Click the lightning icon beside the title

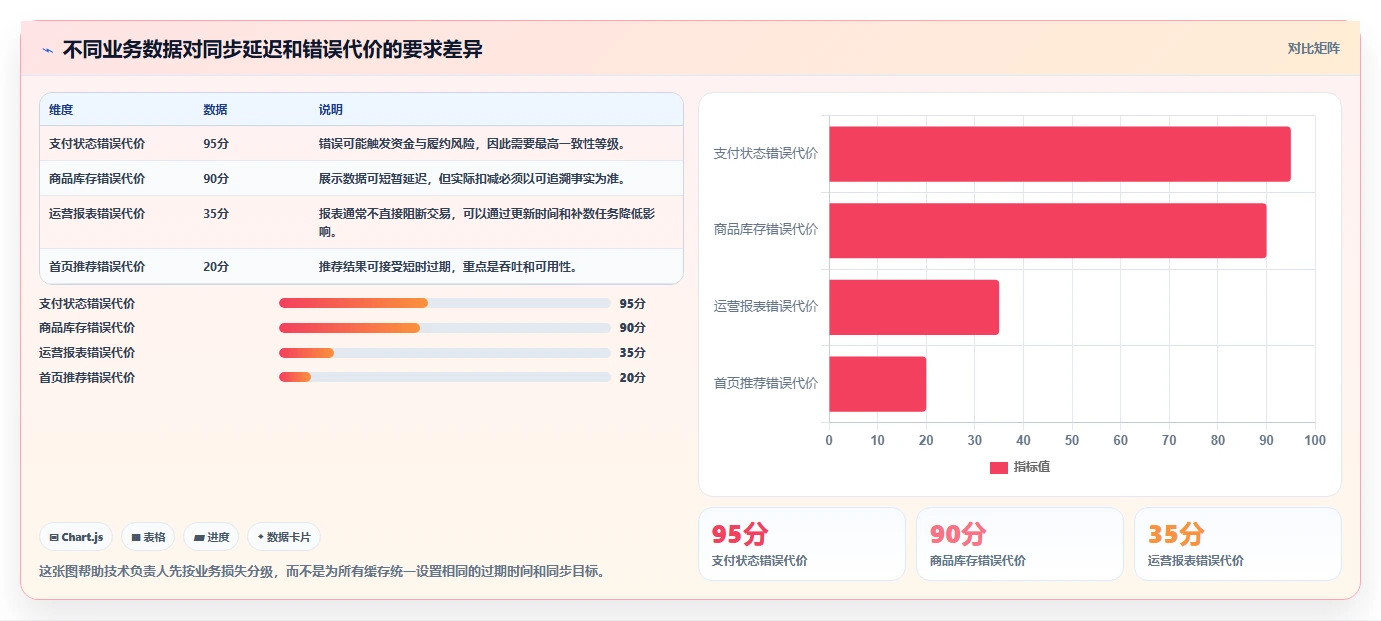click(x=47, y=50)
